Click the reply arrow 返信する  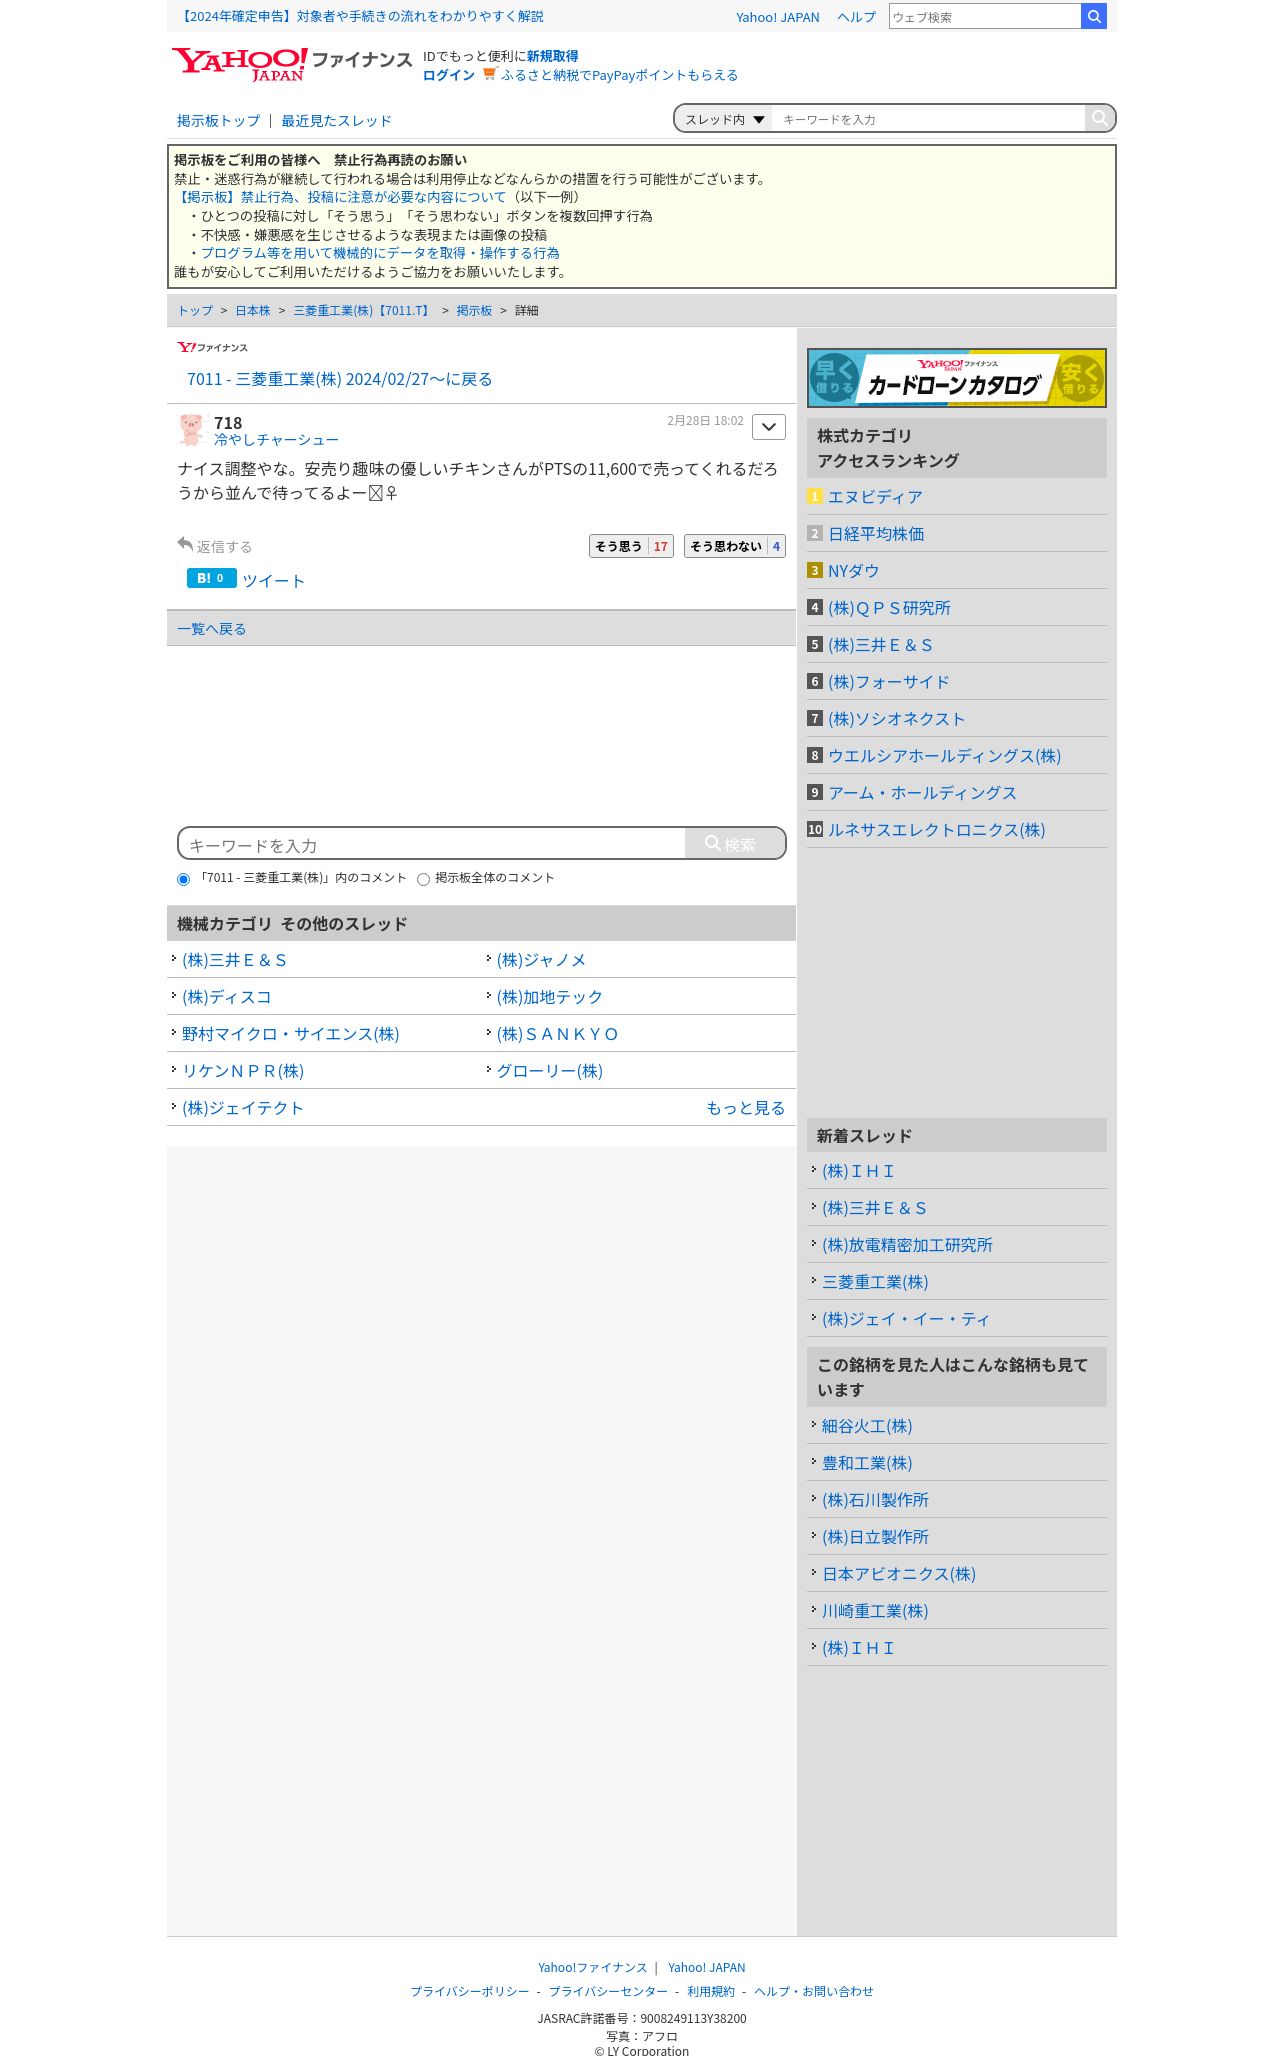[x=215, y=546]
